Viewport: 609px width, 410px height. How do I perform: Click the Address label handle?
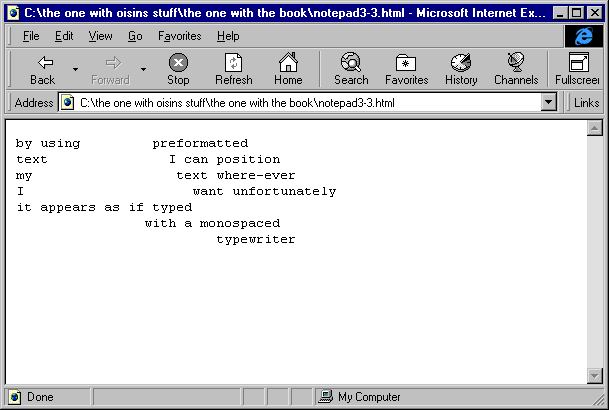(x=33, y=103)
